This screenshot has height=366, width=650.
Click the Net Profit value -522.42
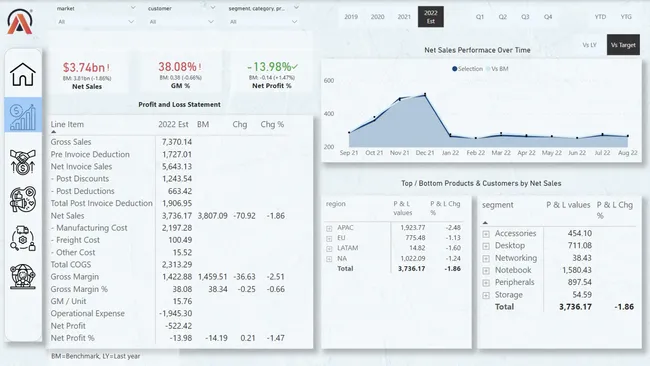point(178,326)
